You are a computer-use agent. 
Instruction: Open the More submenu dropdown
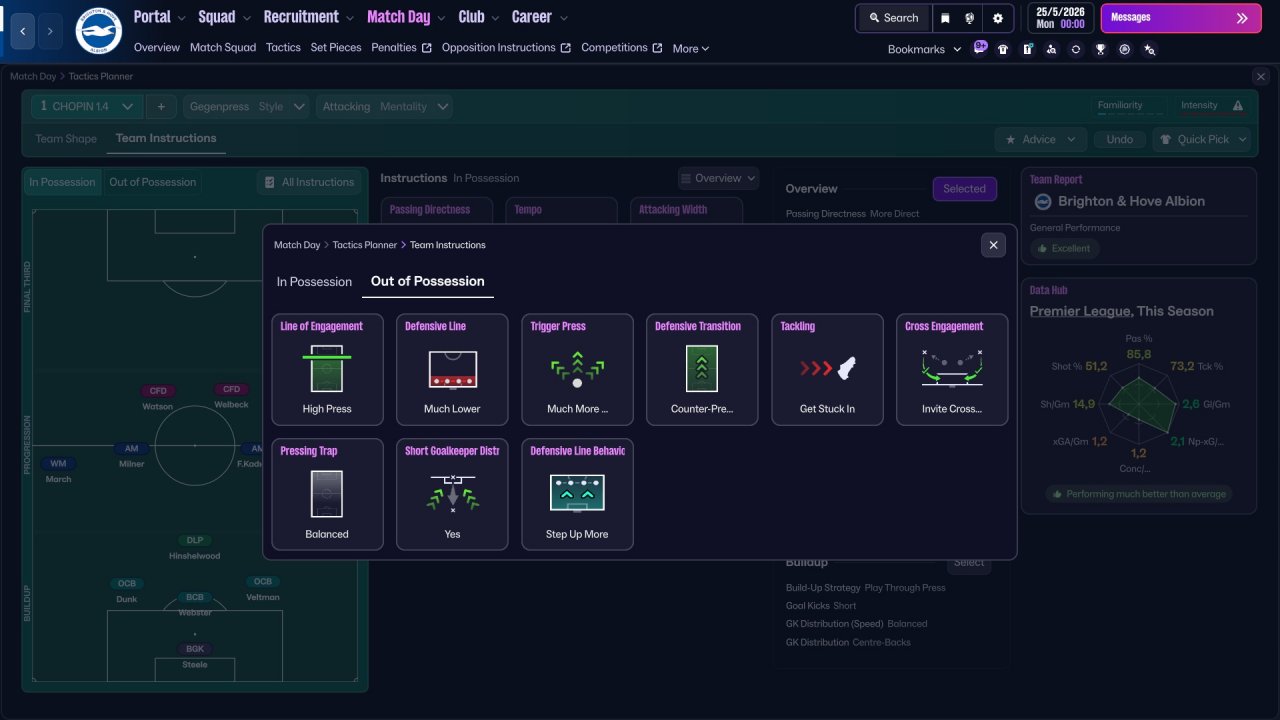[691, 48]
